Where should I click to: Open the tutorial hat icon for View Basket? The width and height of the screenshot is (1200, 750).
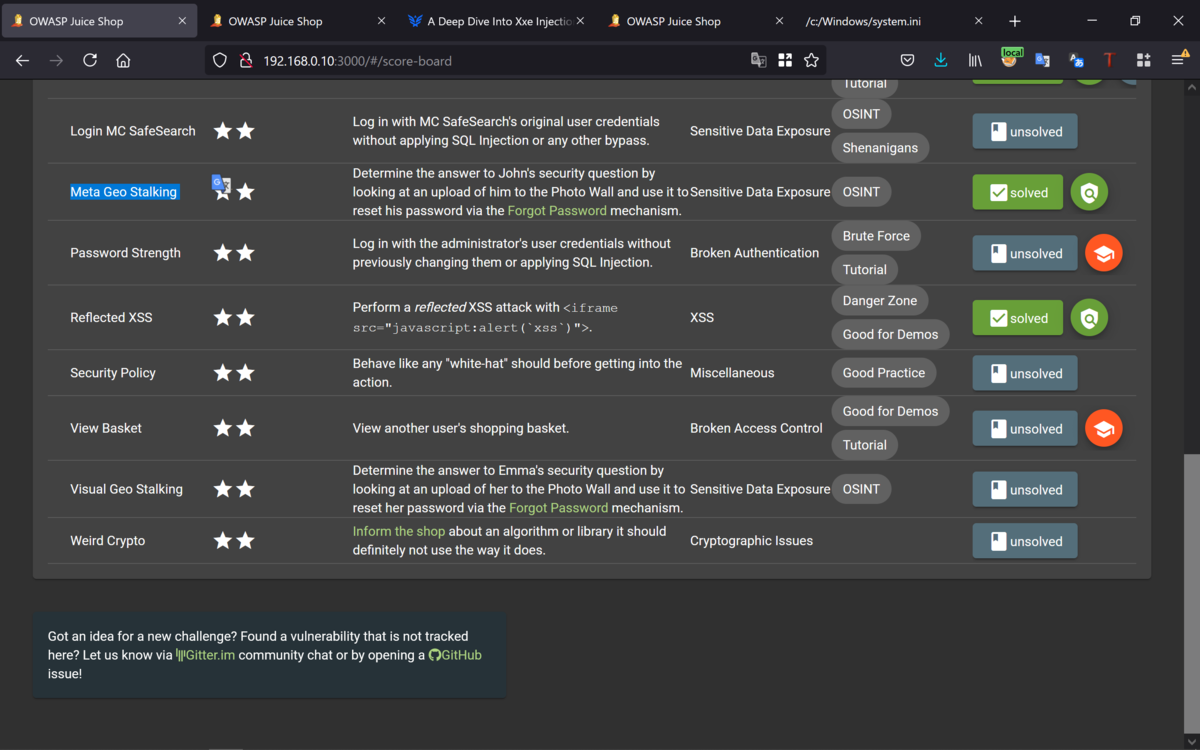(1104, 429)
